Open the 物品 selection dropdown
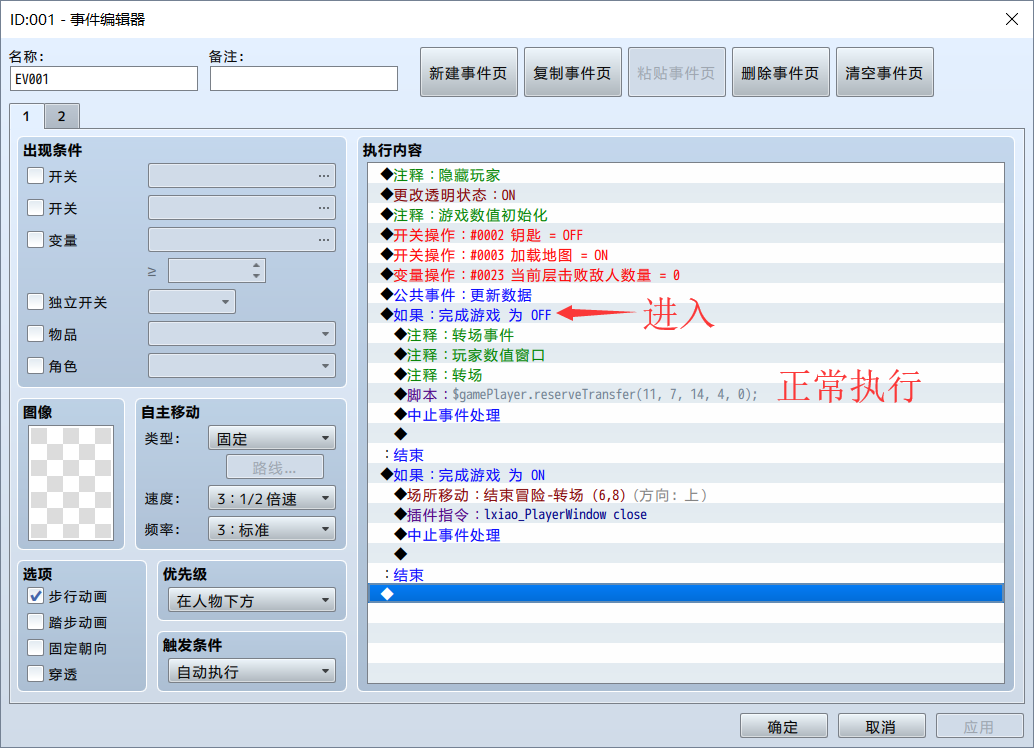 click(242, 334)
